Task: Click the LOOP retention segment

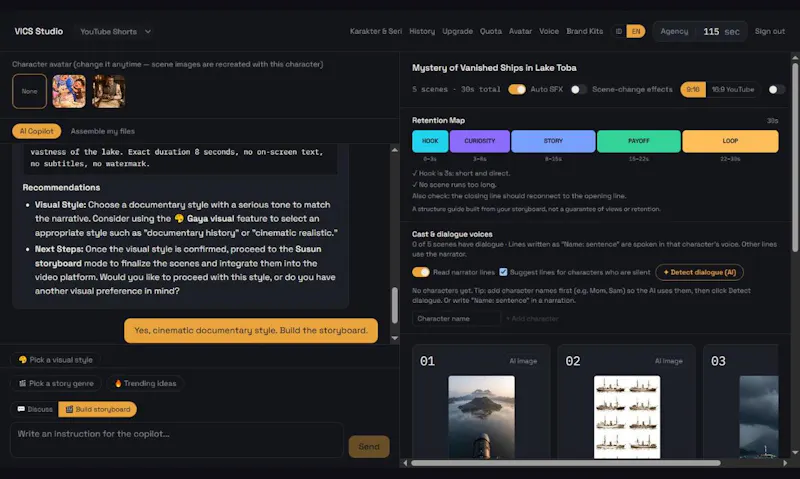Action: (730, 141)
